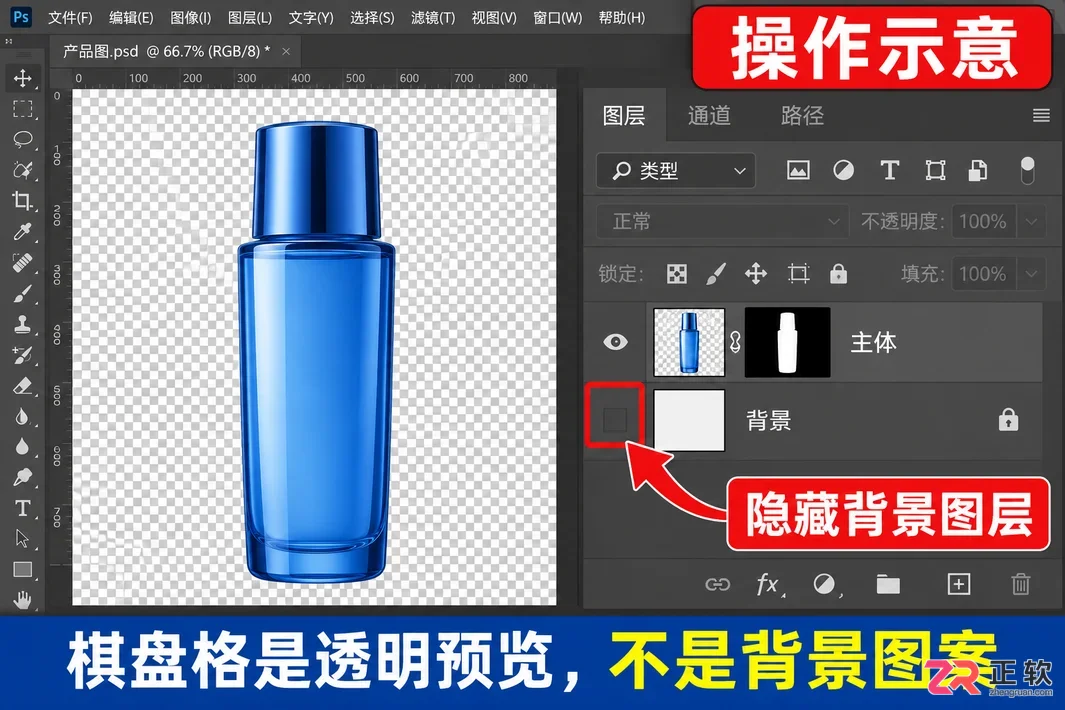Select the Spot Healing Brush tool
The height and width of the screenshot is (710, 1065).
click(x=22, y=262)
